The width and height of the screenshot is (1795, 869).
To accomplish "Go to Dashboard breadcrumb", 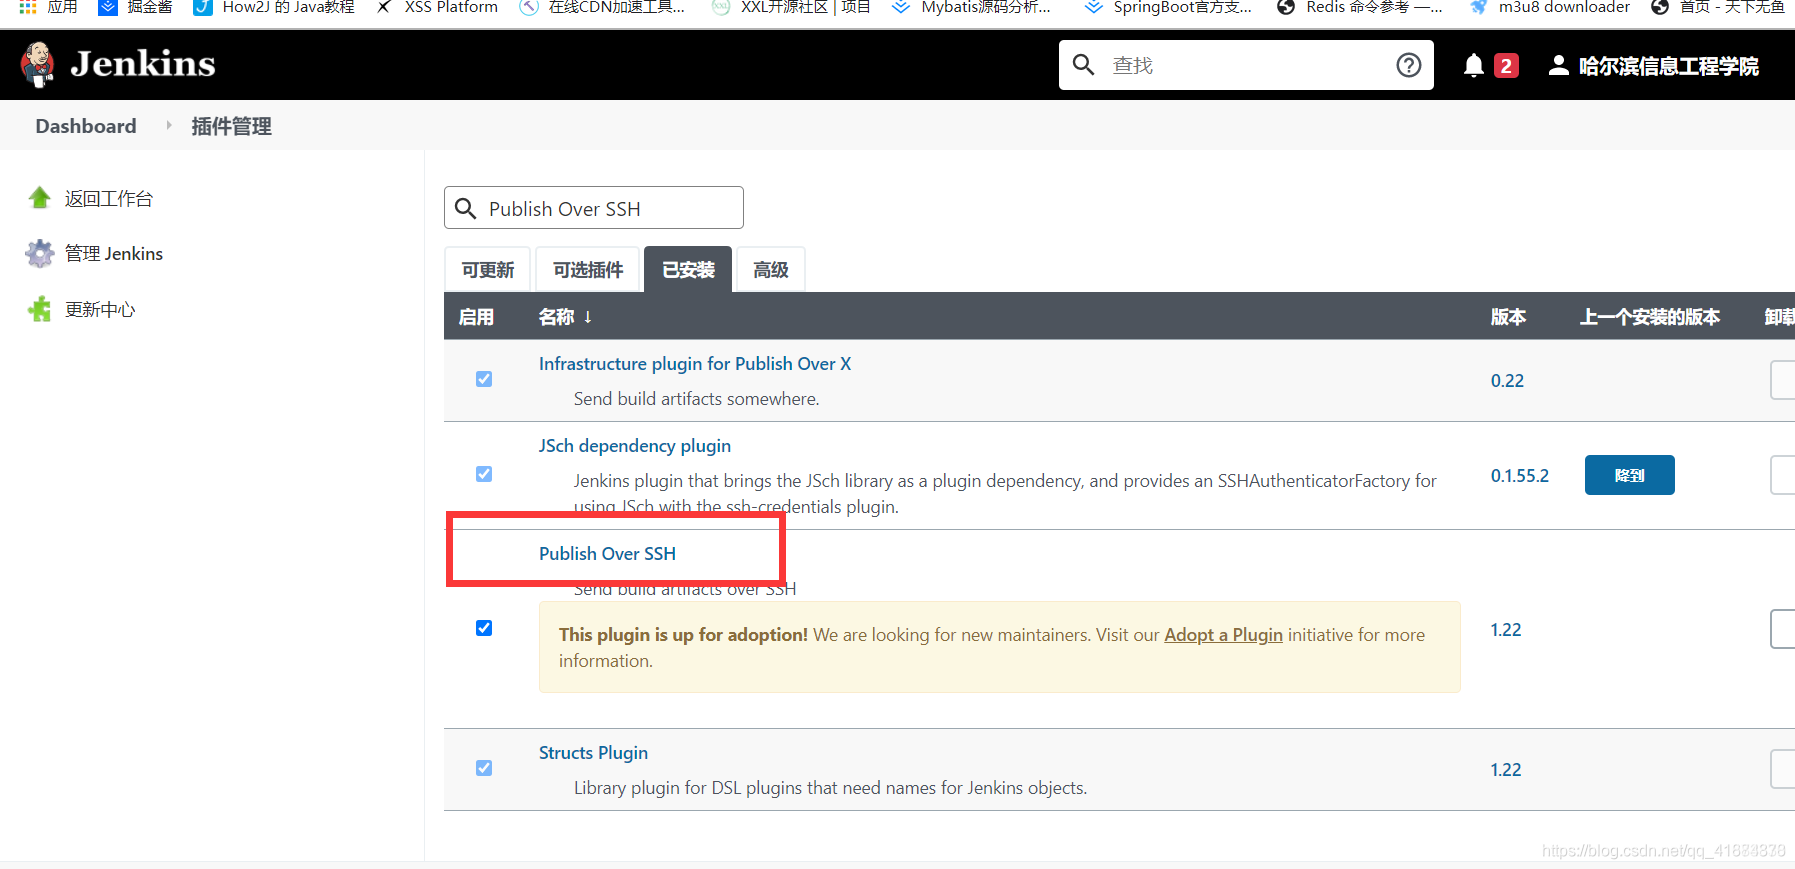I will [x=86, y=126].
